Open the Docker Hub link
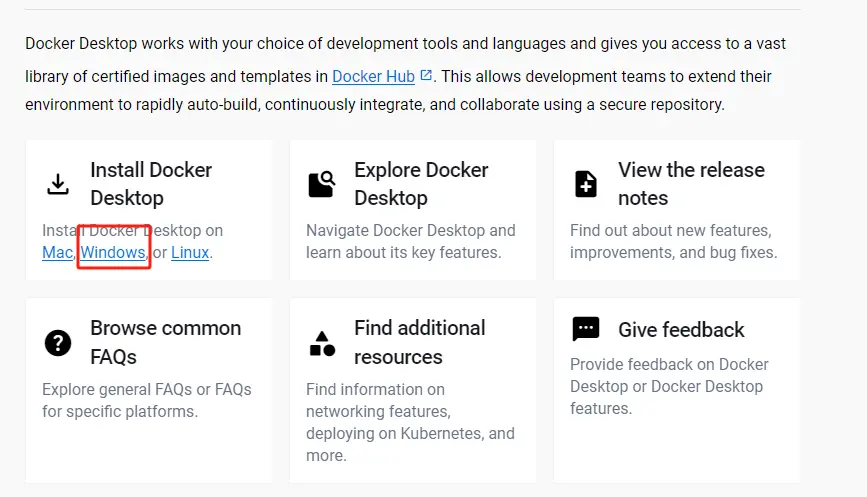Screen dimensions: 867x497 tap(373, 76)
